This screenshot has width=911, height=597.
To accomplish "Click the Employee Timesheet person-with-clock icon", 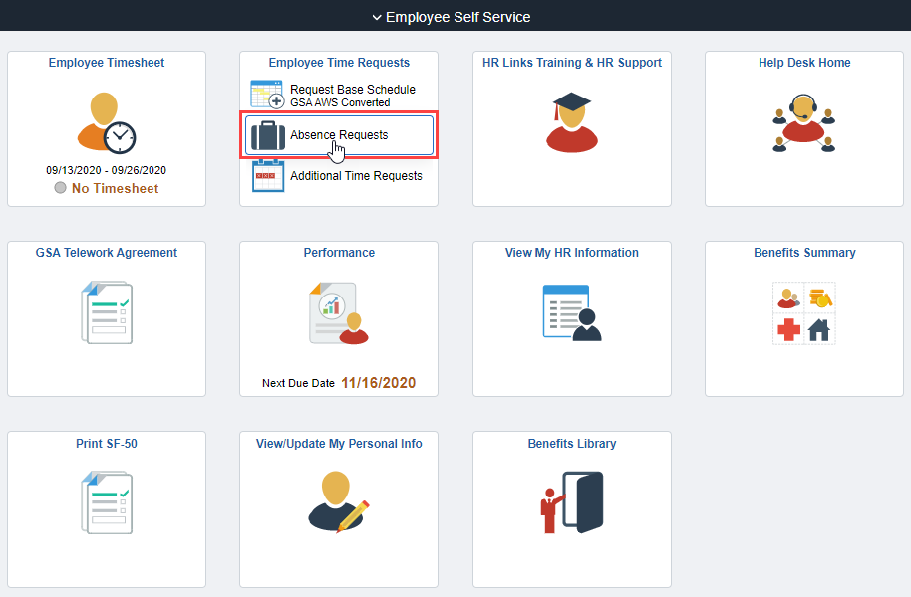I will (106, 121).
